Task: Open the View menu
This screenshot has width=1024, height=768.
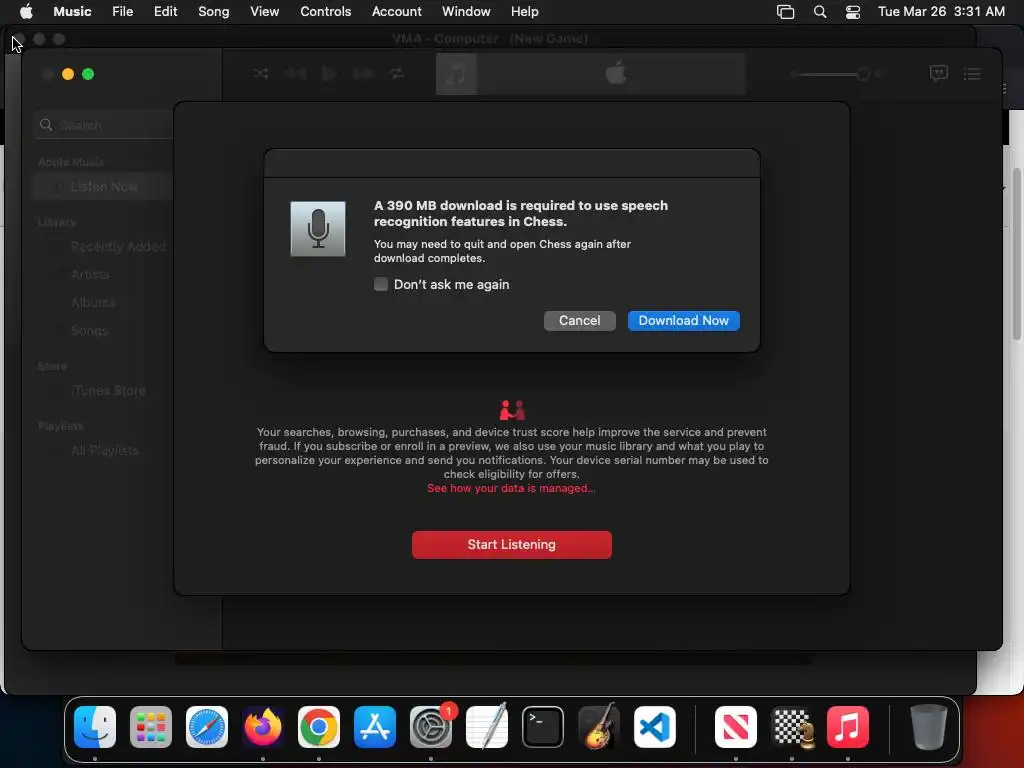Action: 264,12
